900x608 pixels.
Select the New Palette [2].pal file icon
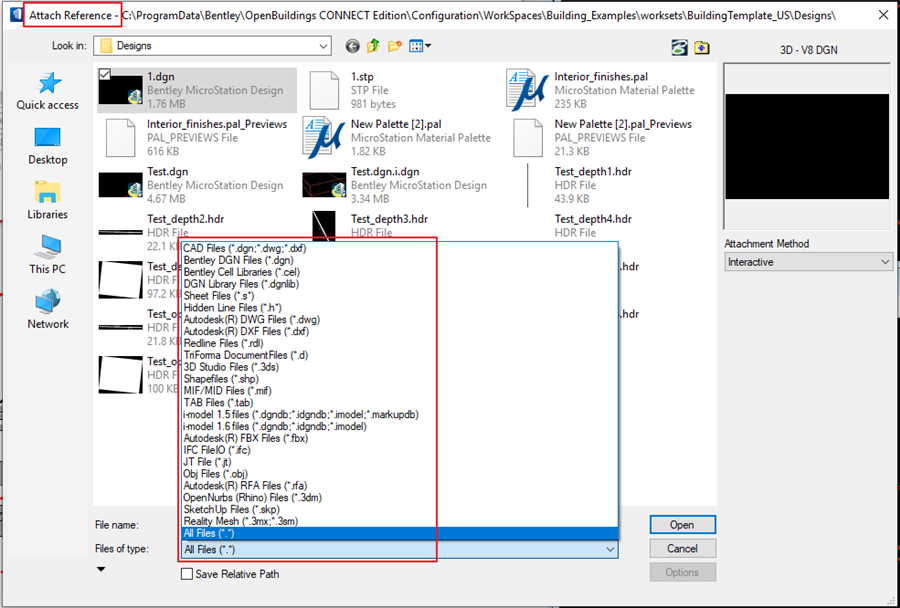pos(324,138)
